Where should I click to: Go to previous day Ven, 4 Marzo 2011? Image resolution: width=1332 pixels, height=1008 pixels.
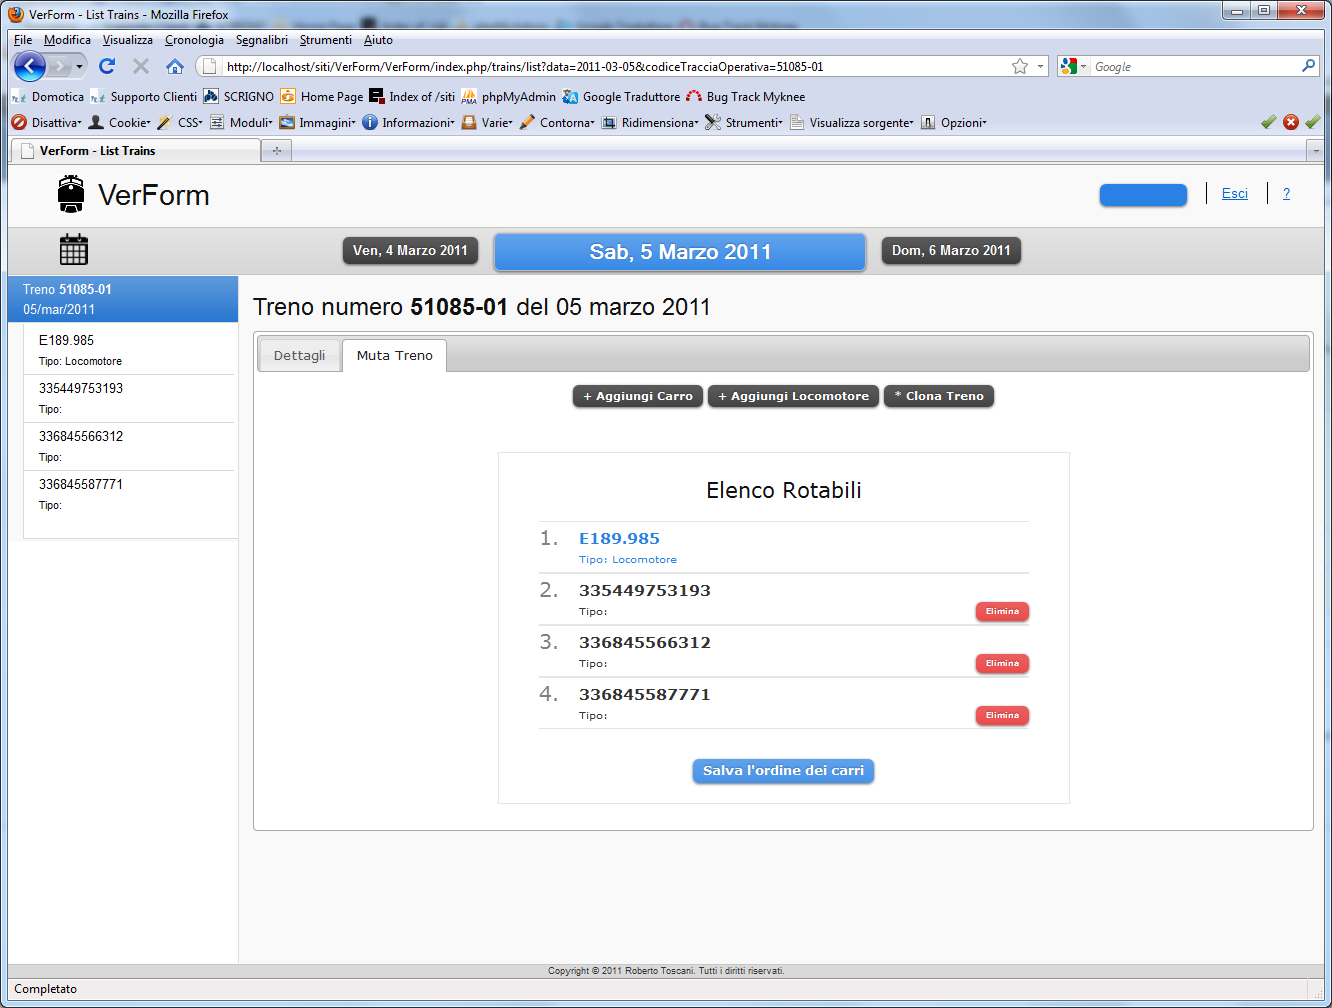pos(410,251)
